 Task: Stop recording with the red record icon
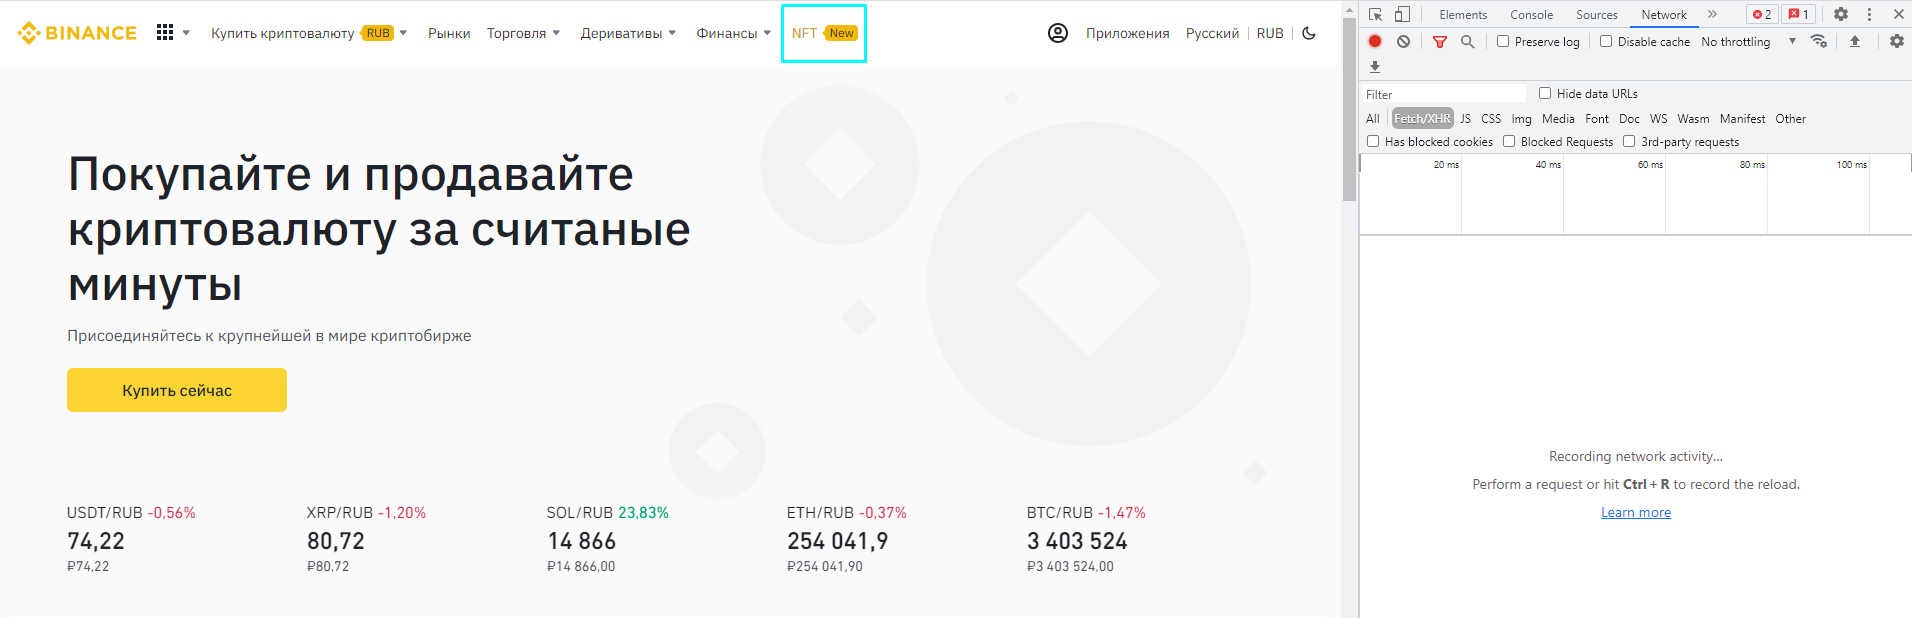(1375, 41)
